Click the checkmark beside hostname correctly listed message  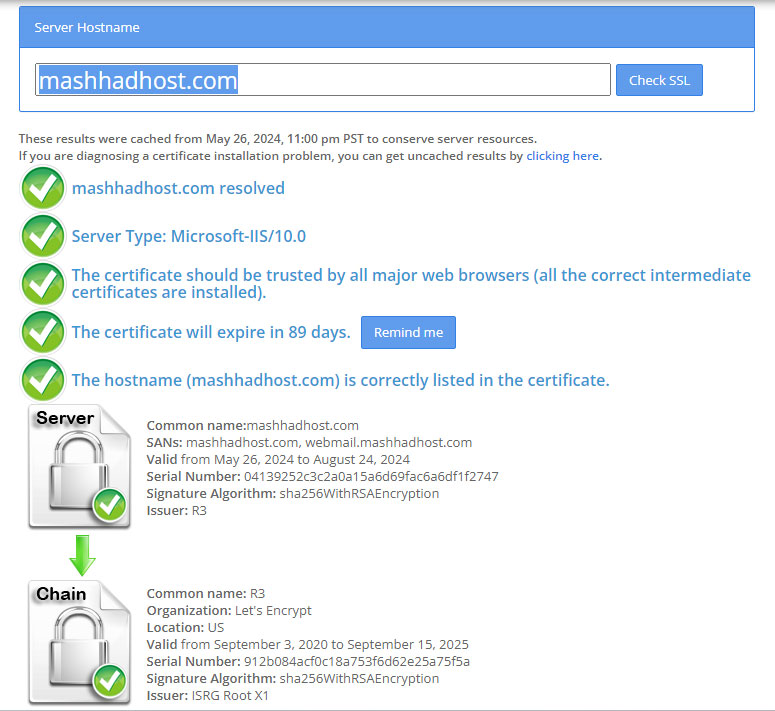(43, 380)
